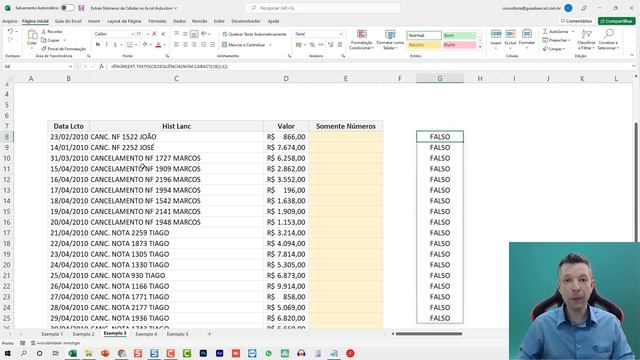Click the percent style icon

point(312,45)
